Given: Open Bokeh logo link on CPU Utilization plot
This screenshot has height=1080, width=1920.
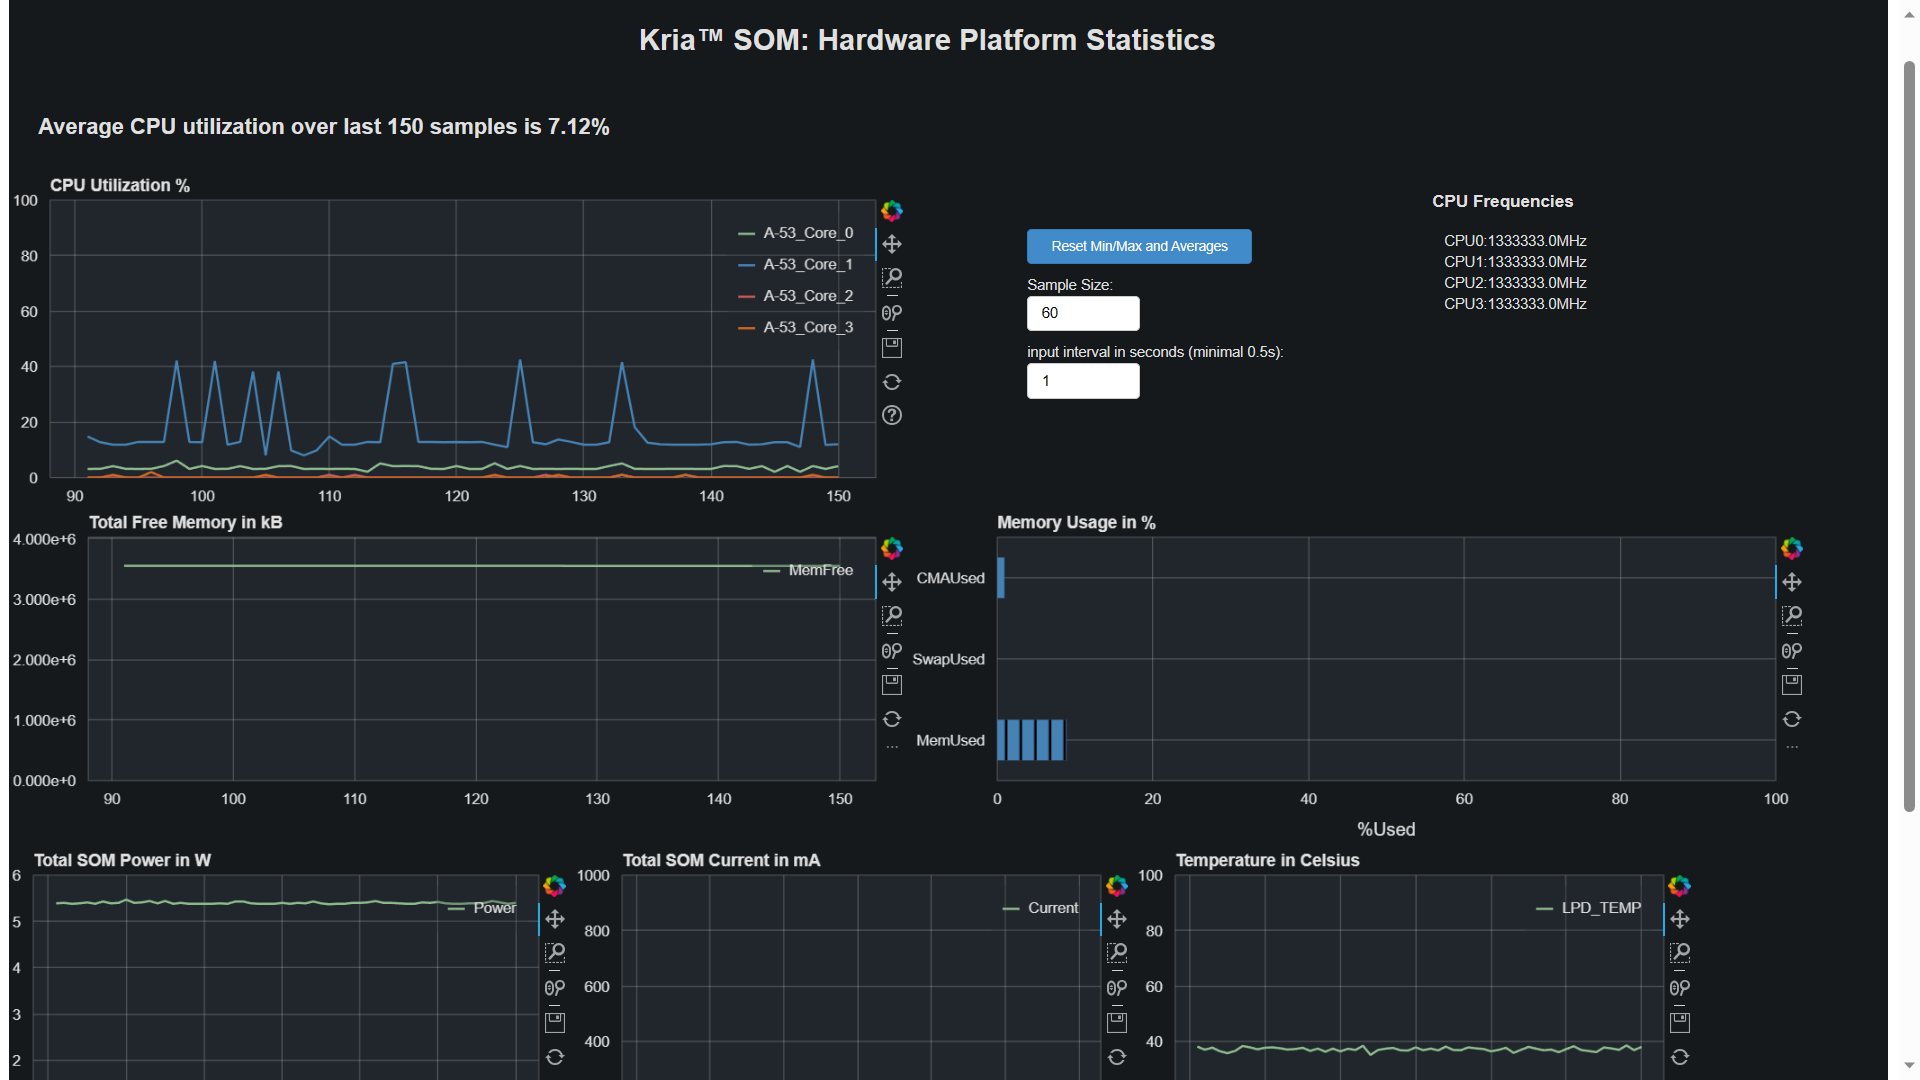Looking at the screenshot, I should [892, 211].
